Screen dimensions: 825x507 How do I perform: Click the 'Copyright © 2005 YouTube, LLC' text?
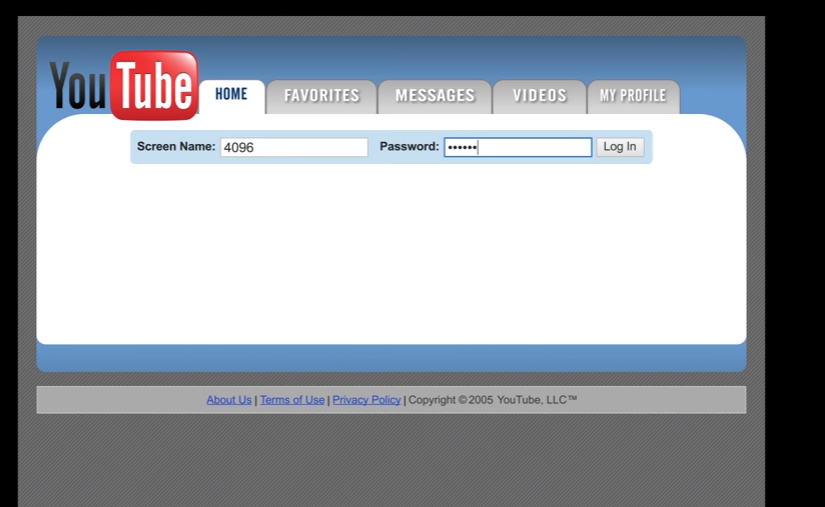point(493,400)
